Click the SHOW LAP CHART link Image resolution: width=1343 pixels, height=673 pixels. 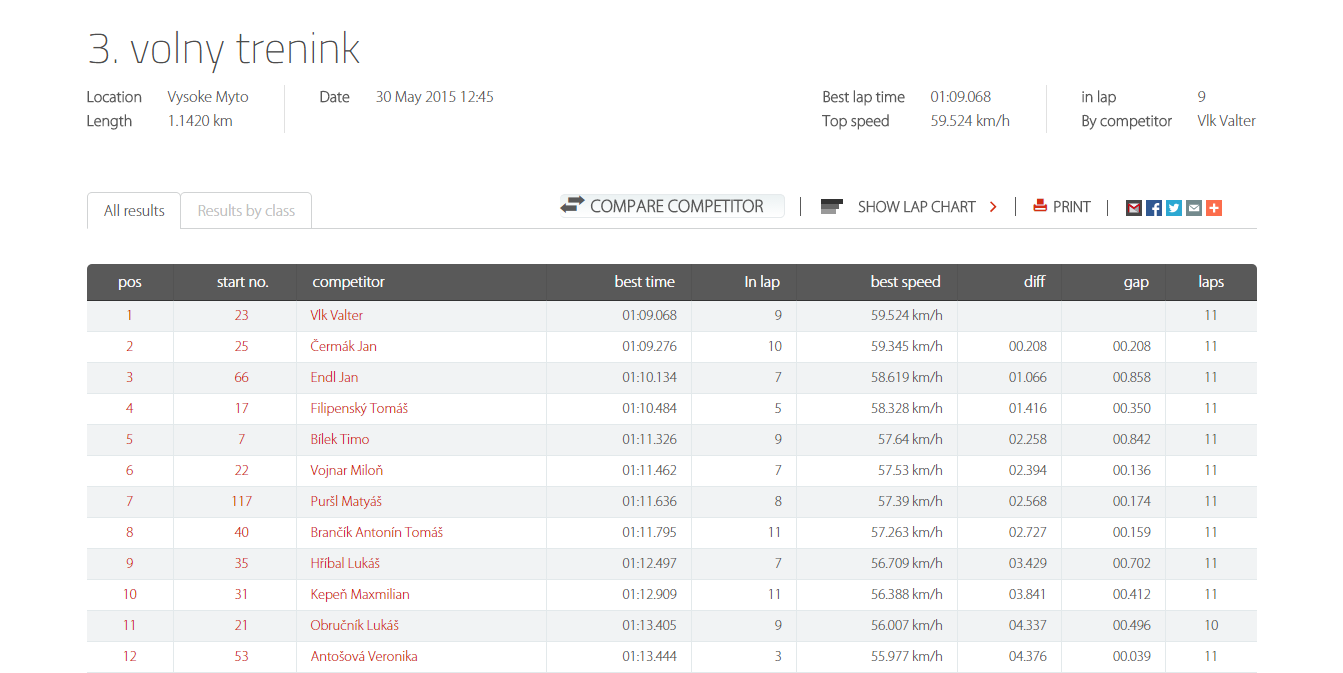click(x=916, y=207)
